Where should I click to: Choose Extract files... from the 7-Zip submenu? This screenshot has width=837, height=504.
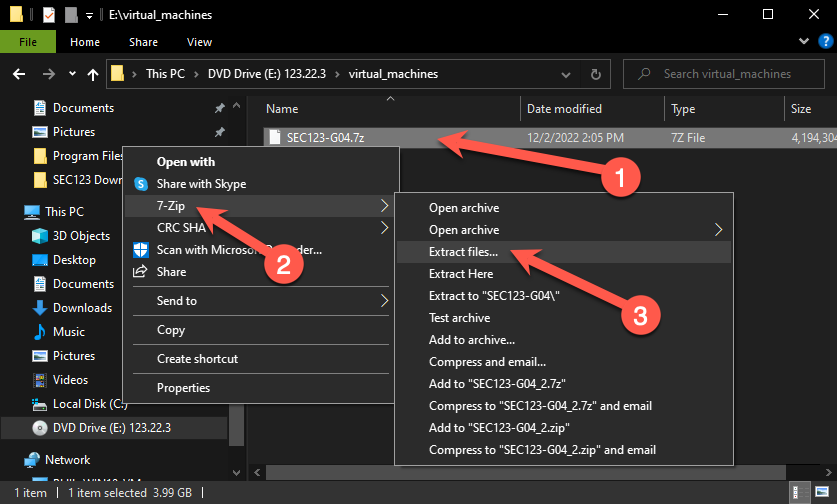(x=463, y=252)
